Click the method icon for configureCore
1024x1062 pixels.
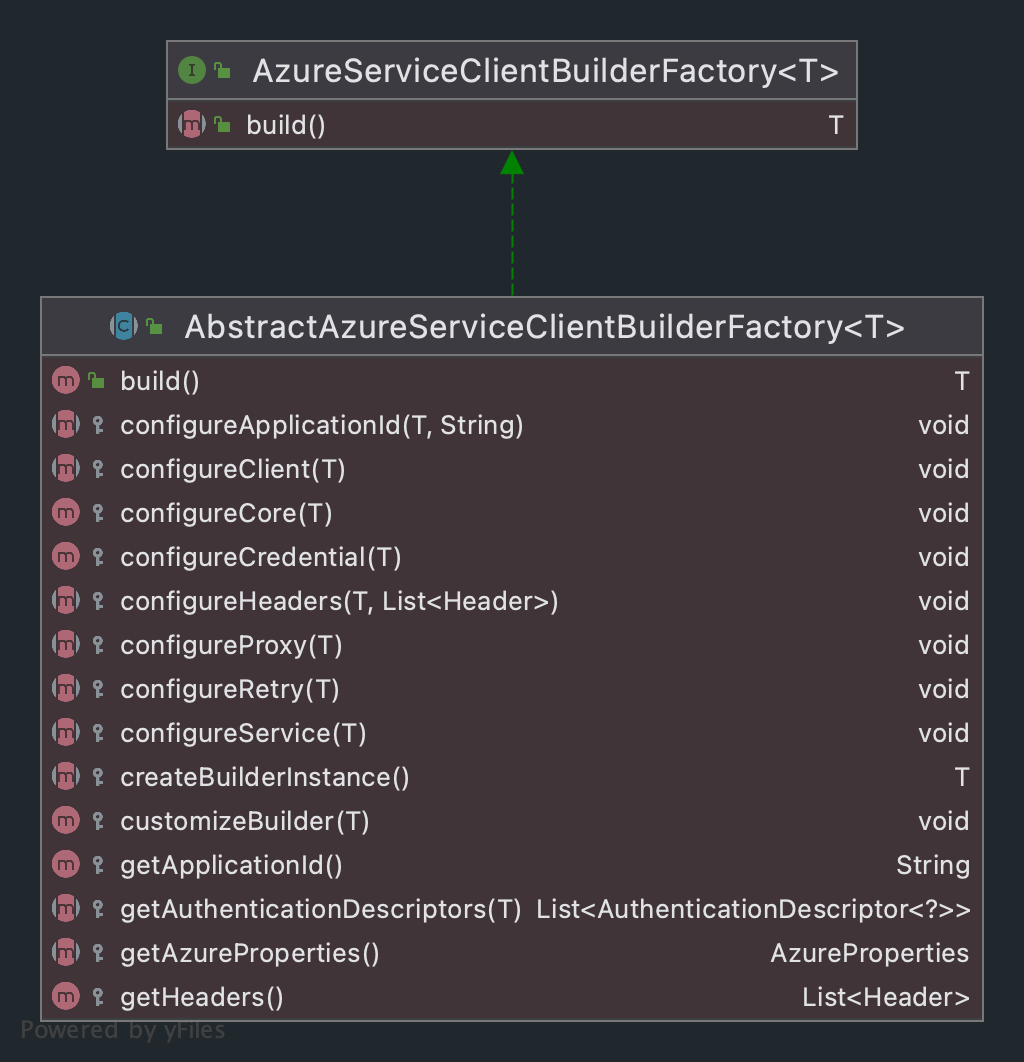click(x=66, y=513)
